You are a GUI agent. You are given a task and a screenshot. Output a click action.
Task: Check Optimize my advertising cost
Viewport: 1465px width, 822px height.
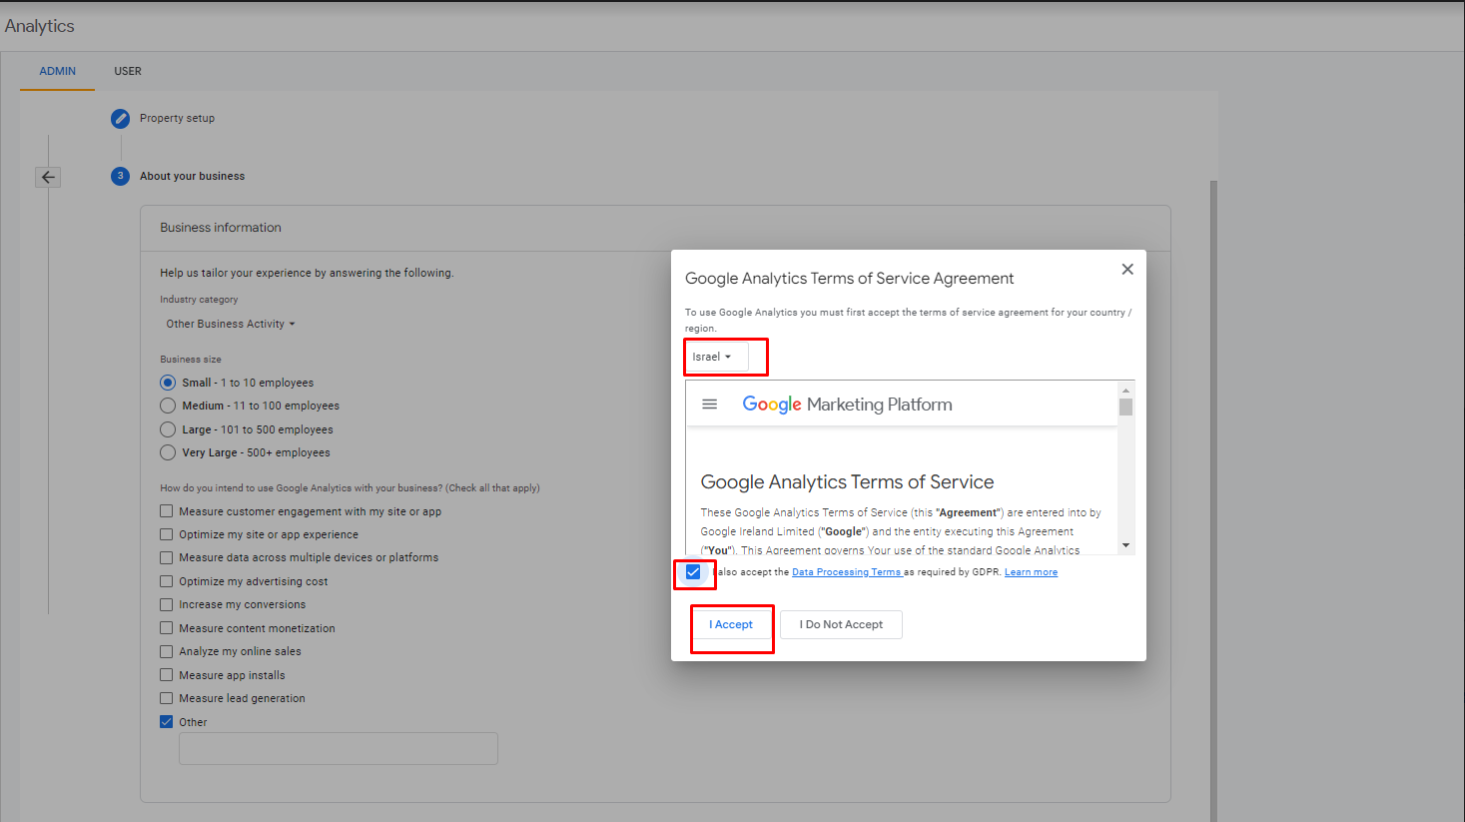pos(166,581)
